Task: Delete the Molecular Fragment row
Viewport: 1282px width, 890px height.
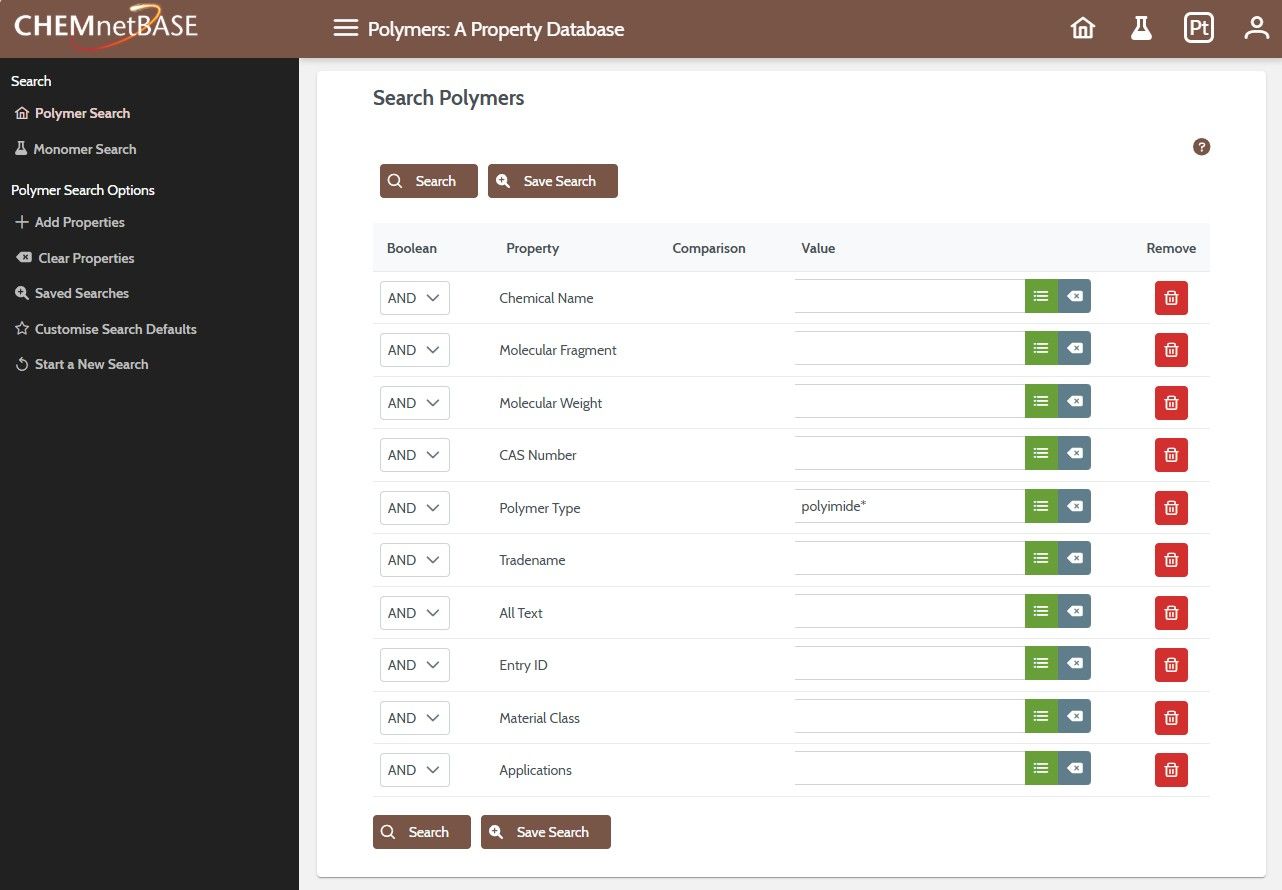Action: (1171, 350)
